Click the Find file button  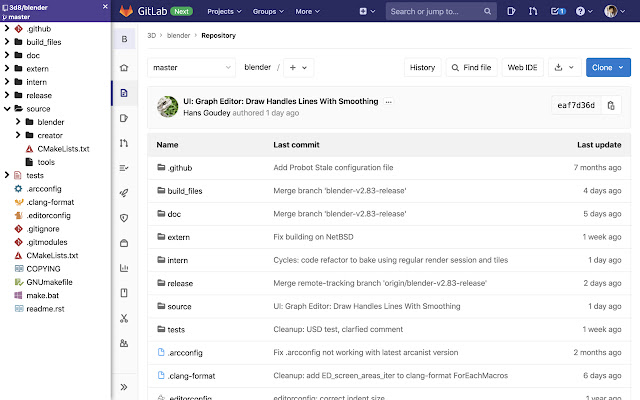[471, 68]
